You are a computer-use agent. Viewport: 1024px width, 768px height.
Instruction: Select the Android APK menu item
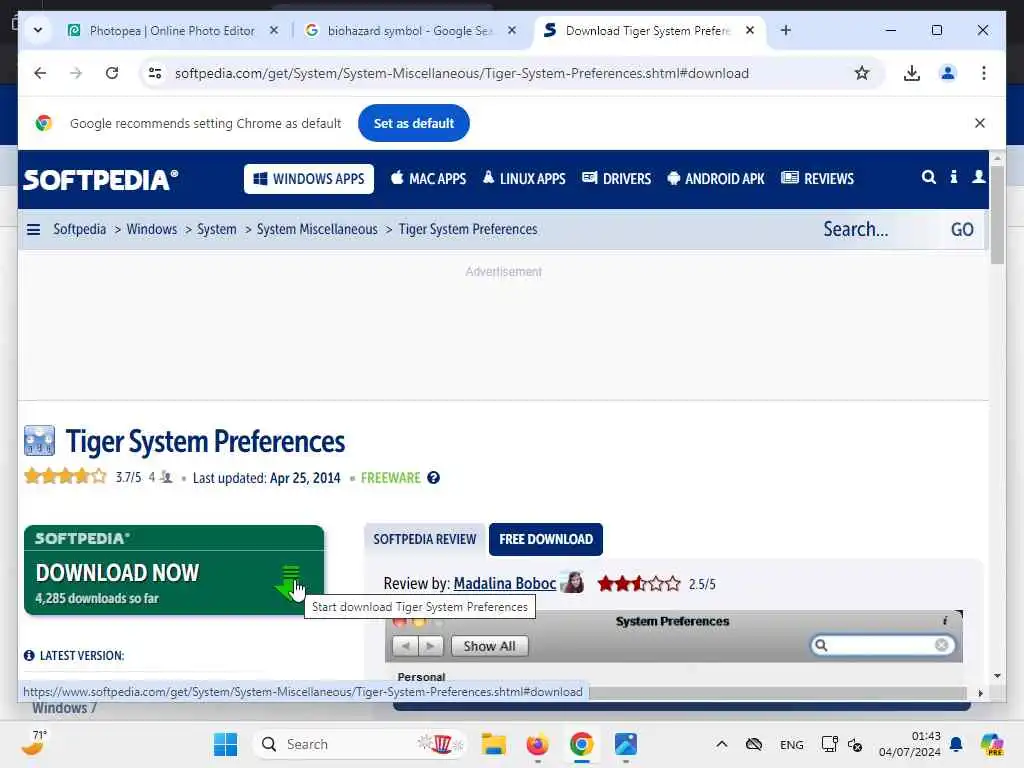point(716,179)
